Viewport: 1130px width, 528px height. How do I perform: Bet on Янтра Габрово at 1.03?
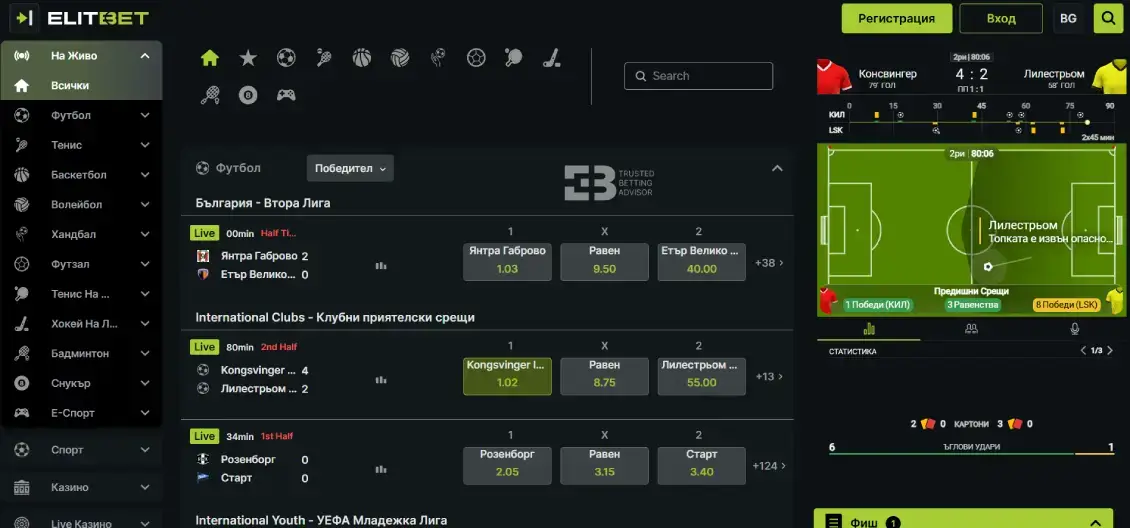pos(507,261)
